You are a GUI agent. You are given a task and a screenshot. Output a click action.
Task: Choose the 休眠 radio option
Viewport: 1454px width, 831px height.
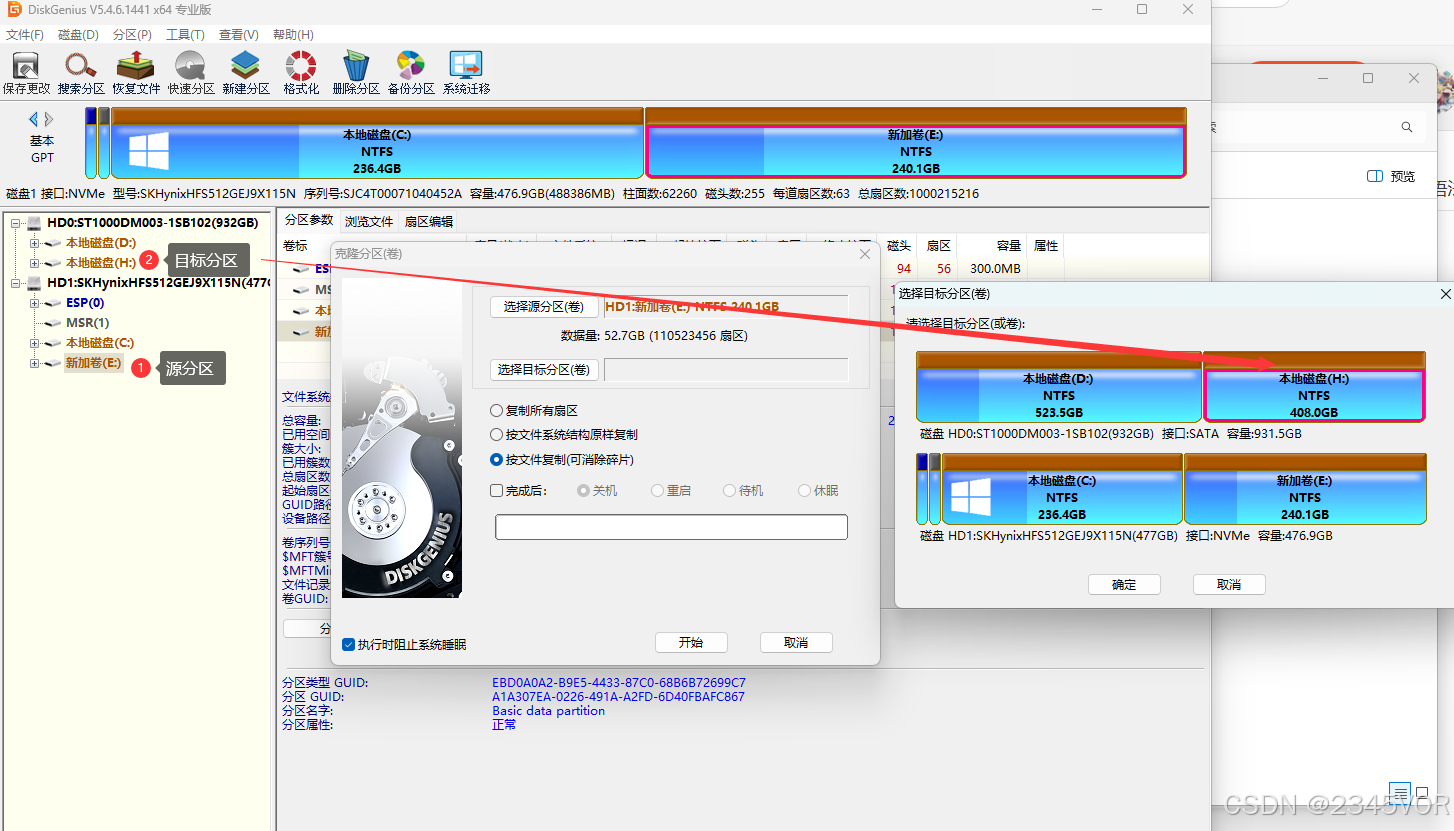[804, 491]
